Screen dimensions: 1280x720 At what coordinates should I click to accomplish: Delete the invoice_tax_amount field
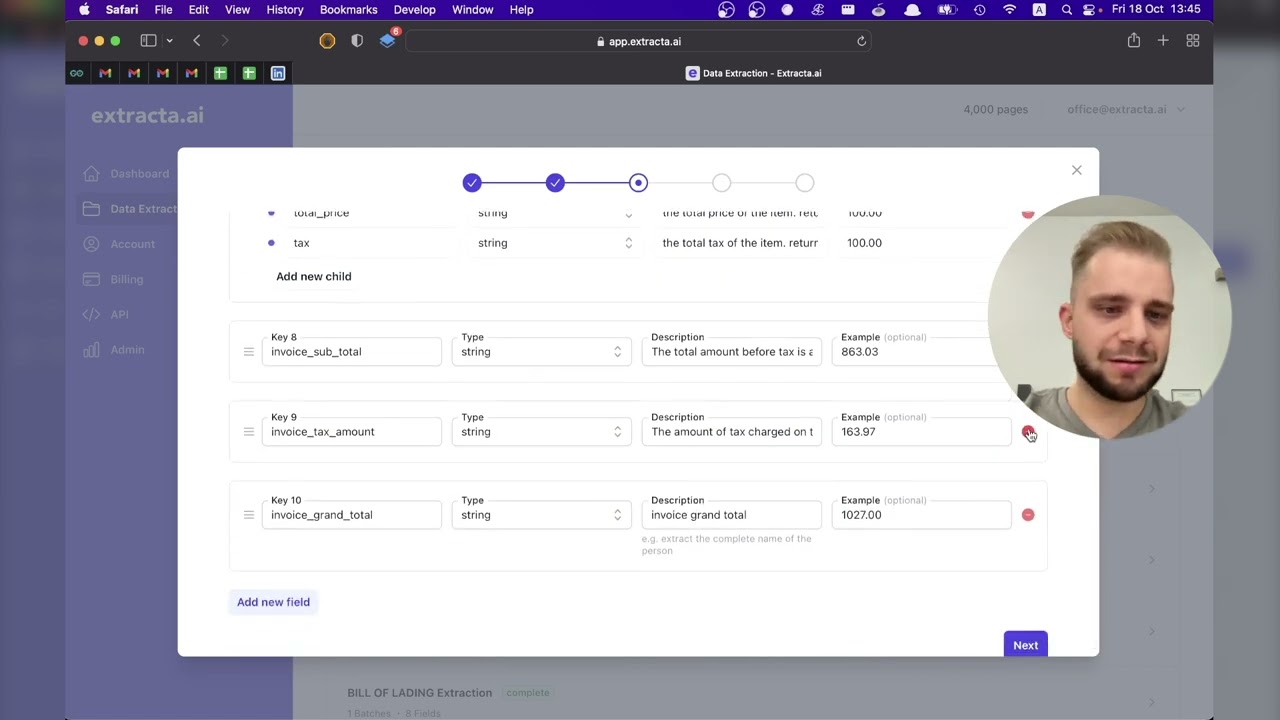(x=1028, y=432)
